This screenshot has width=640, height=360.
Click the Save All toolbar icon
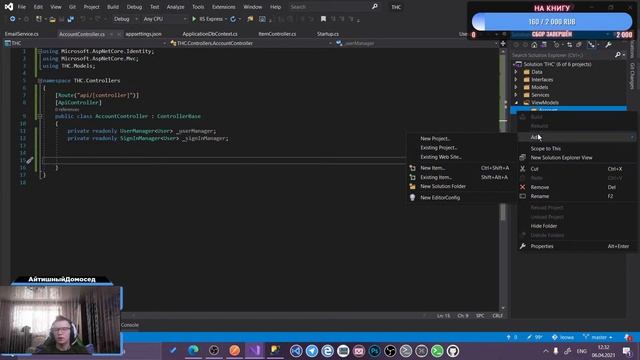click(71, 19)
